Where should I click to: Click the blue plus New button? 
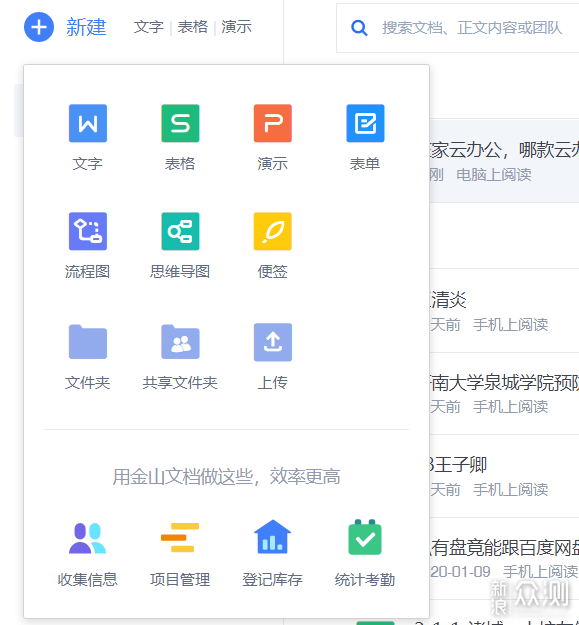(x=39, y=27)
